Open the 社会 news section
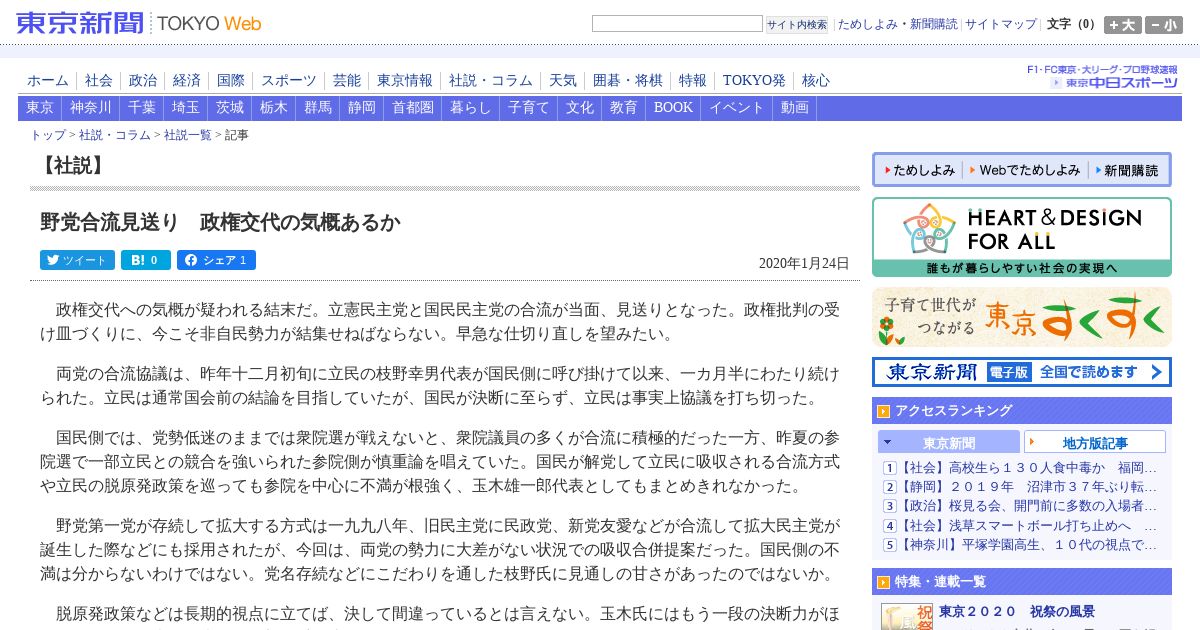This screenshot has width=1200, height=630. point(99,80)
